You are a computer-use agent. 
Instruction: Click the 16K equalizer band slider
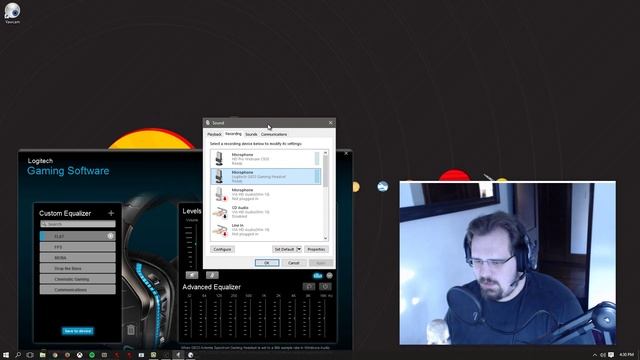click(324, 318)
